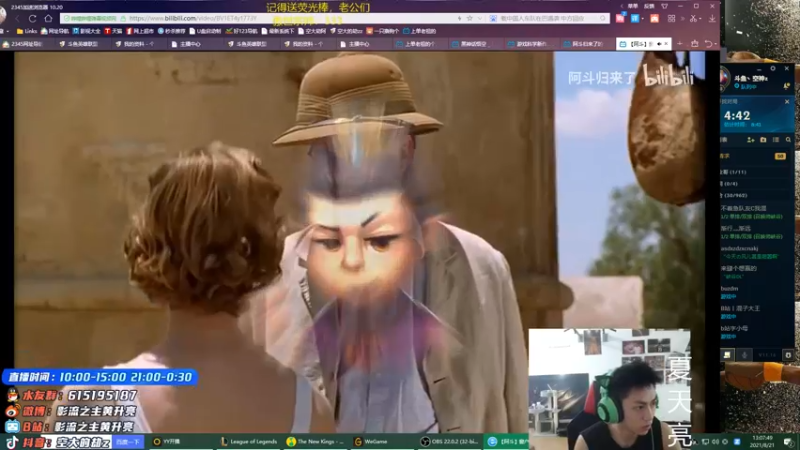800x450 pixels.
Task: Open League of Legends taskbar item
Action: [249, 442]
